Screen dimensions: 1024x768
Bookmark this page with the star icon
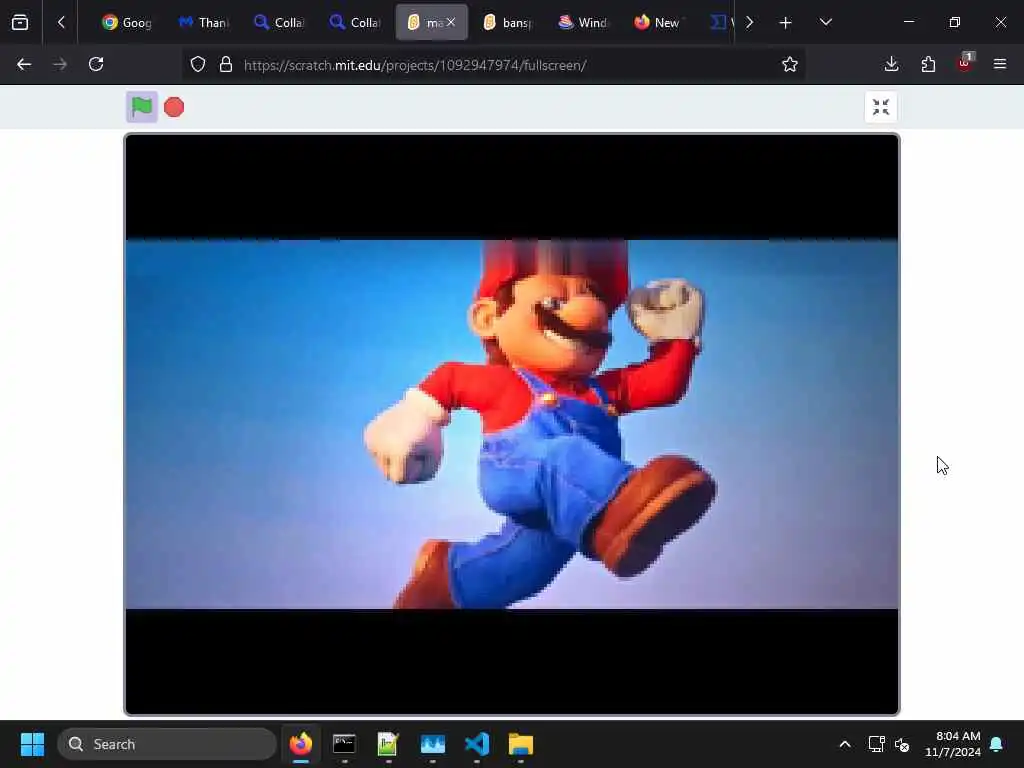[790, 64]
